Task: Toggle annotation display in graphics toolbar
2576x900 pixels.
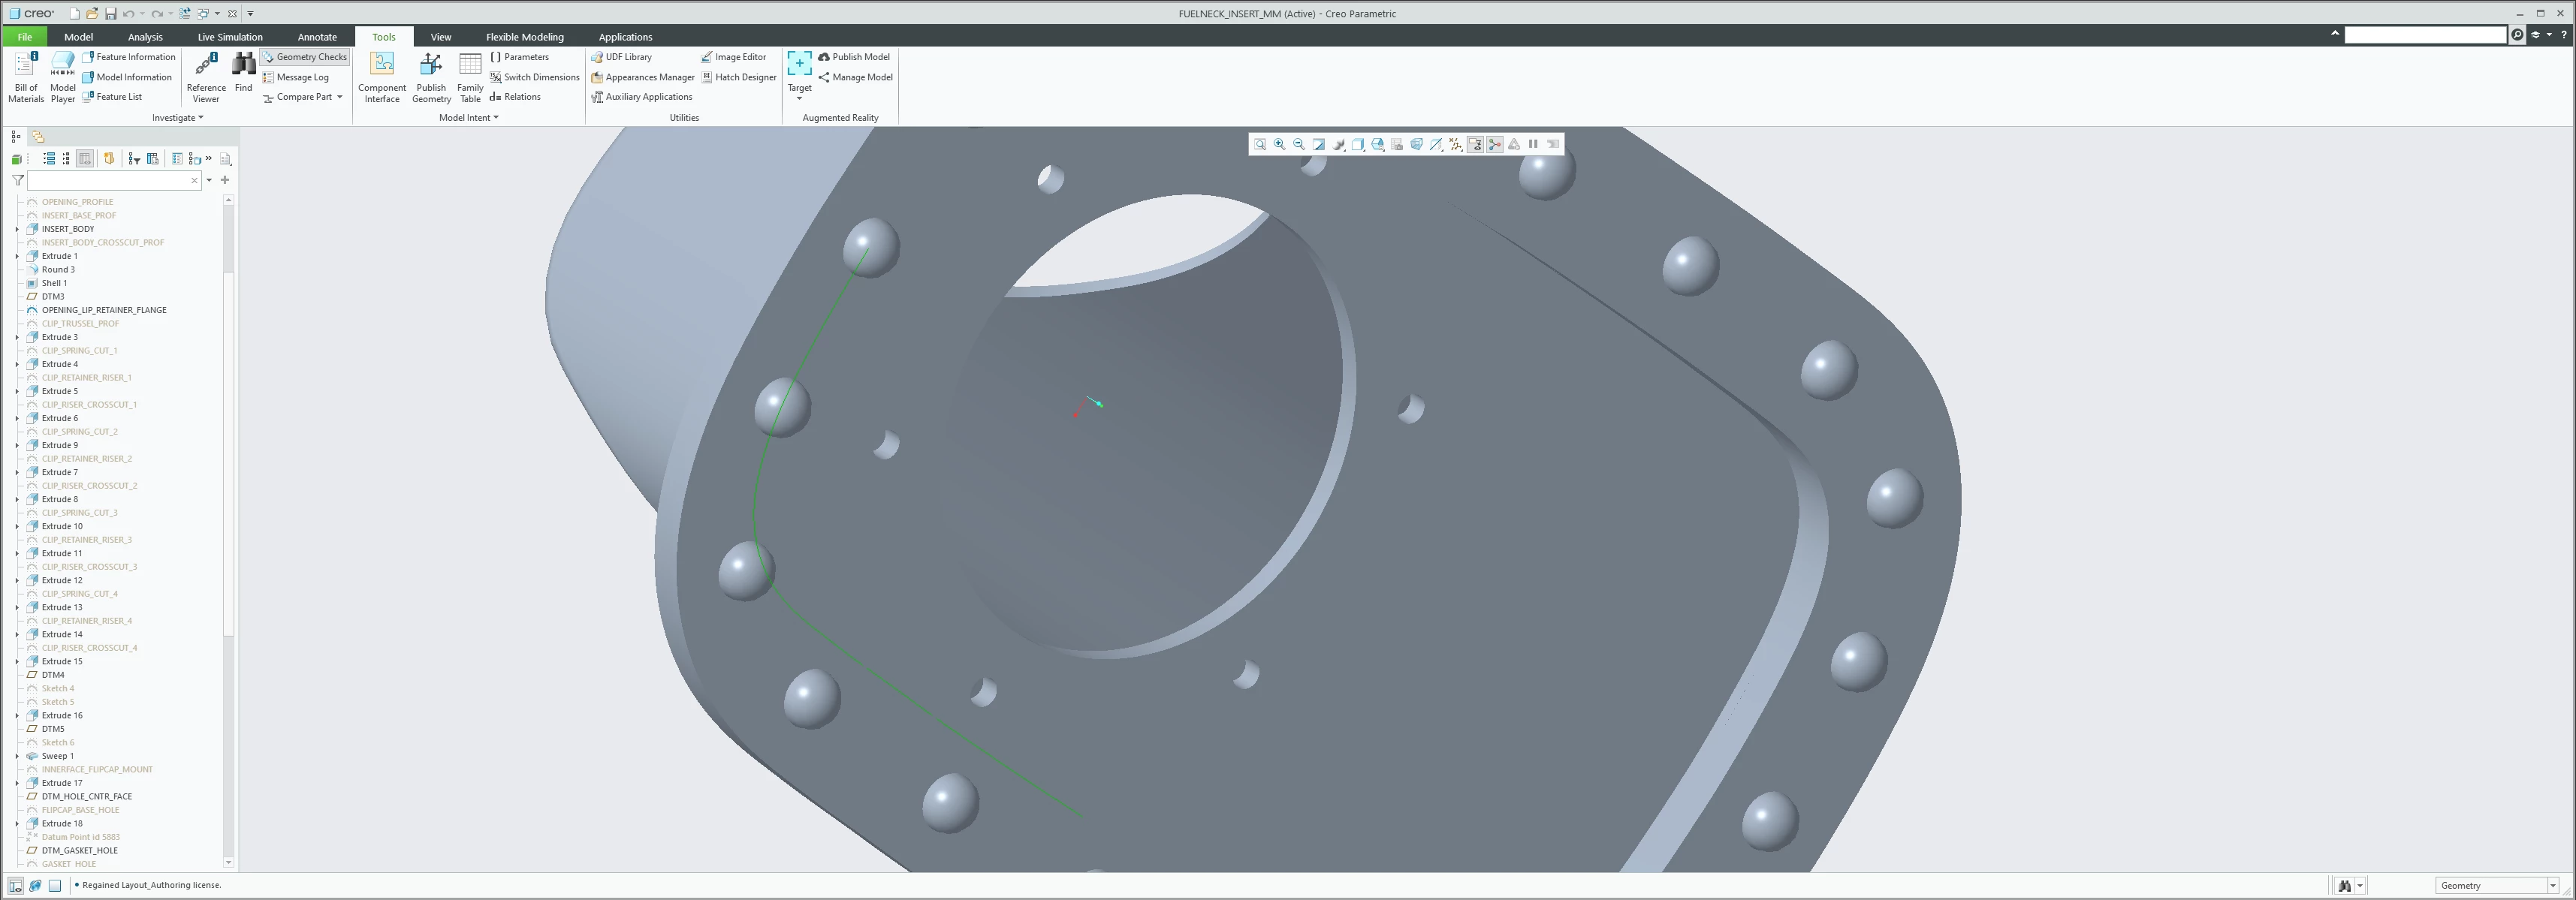Action: [1475, 145]
